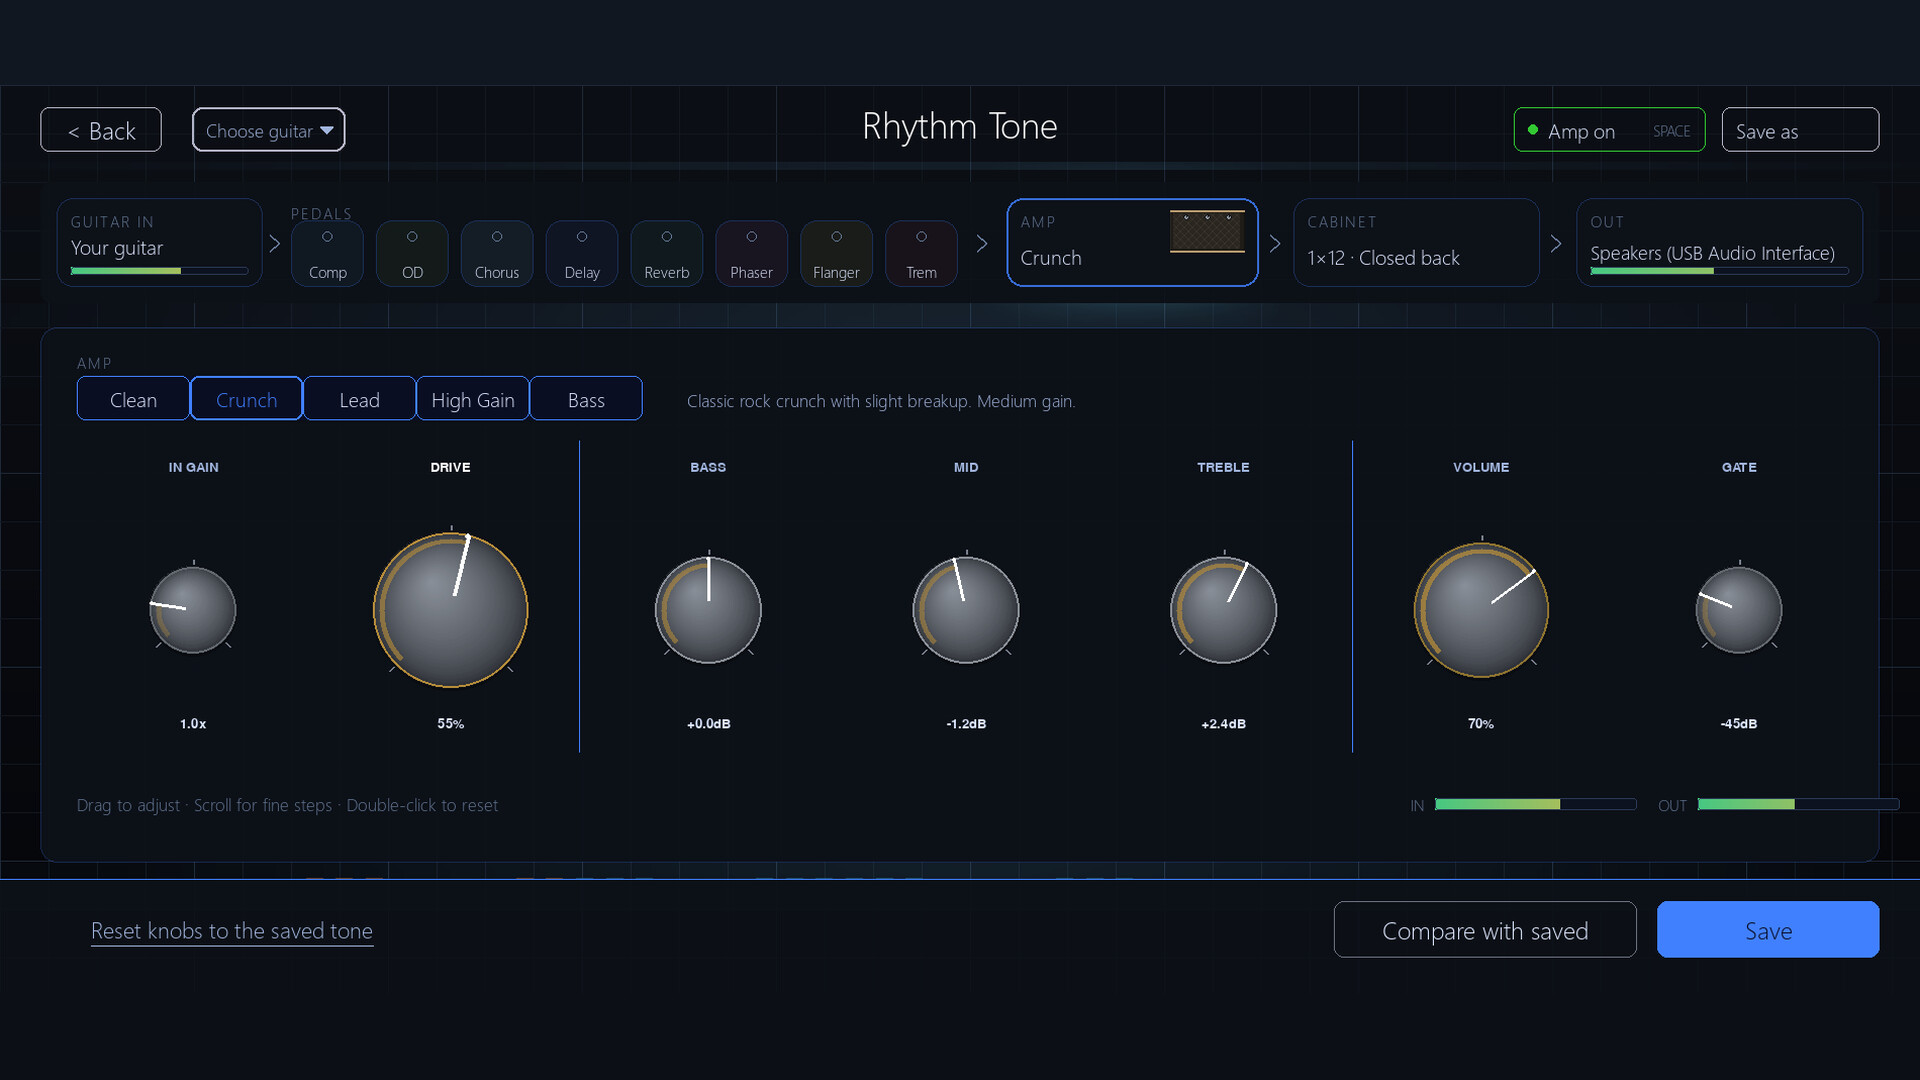The height and width of the screenshot is (1080, 1920).
Task: Click the amp thumbnail in AMP block
Action: coord(1207,231)
